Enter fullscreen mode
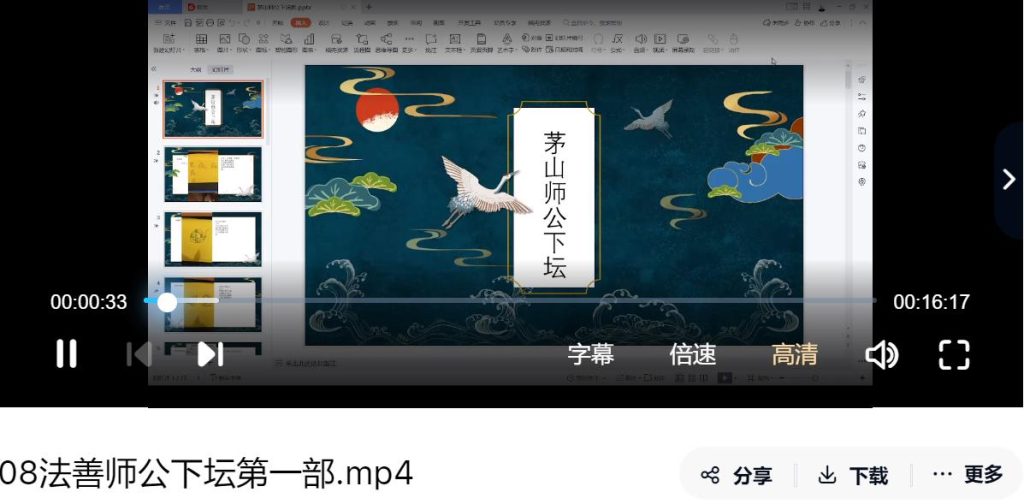The width and height of the screenshot is (1024, 504). [x=954, y=354]
